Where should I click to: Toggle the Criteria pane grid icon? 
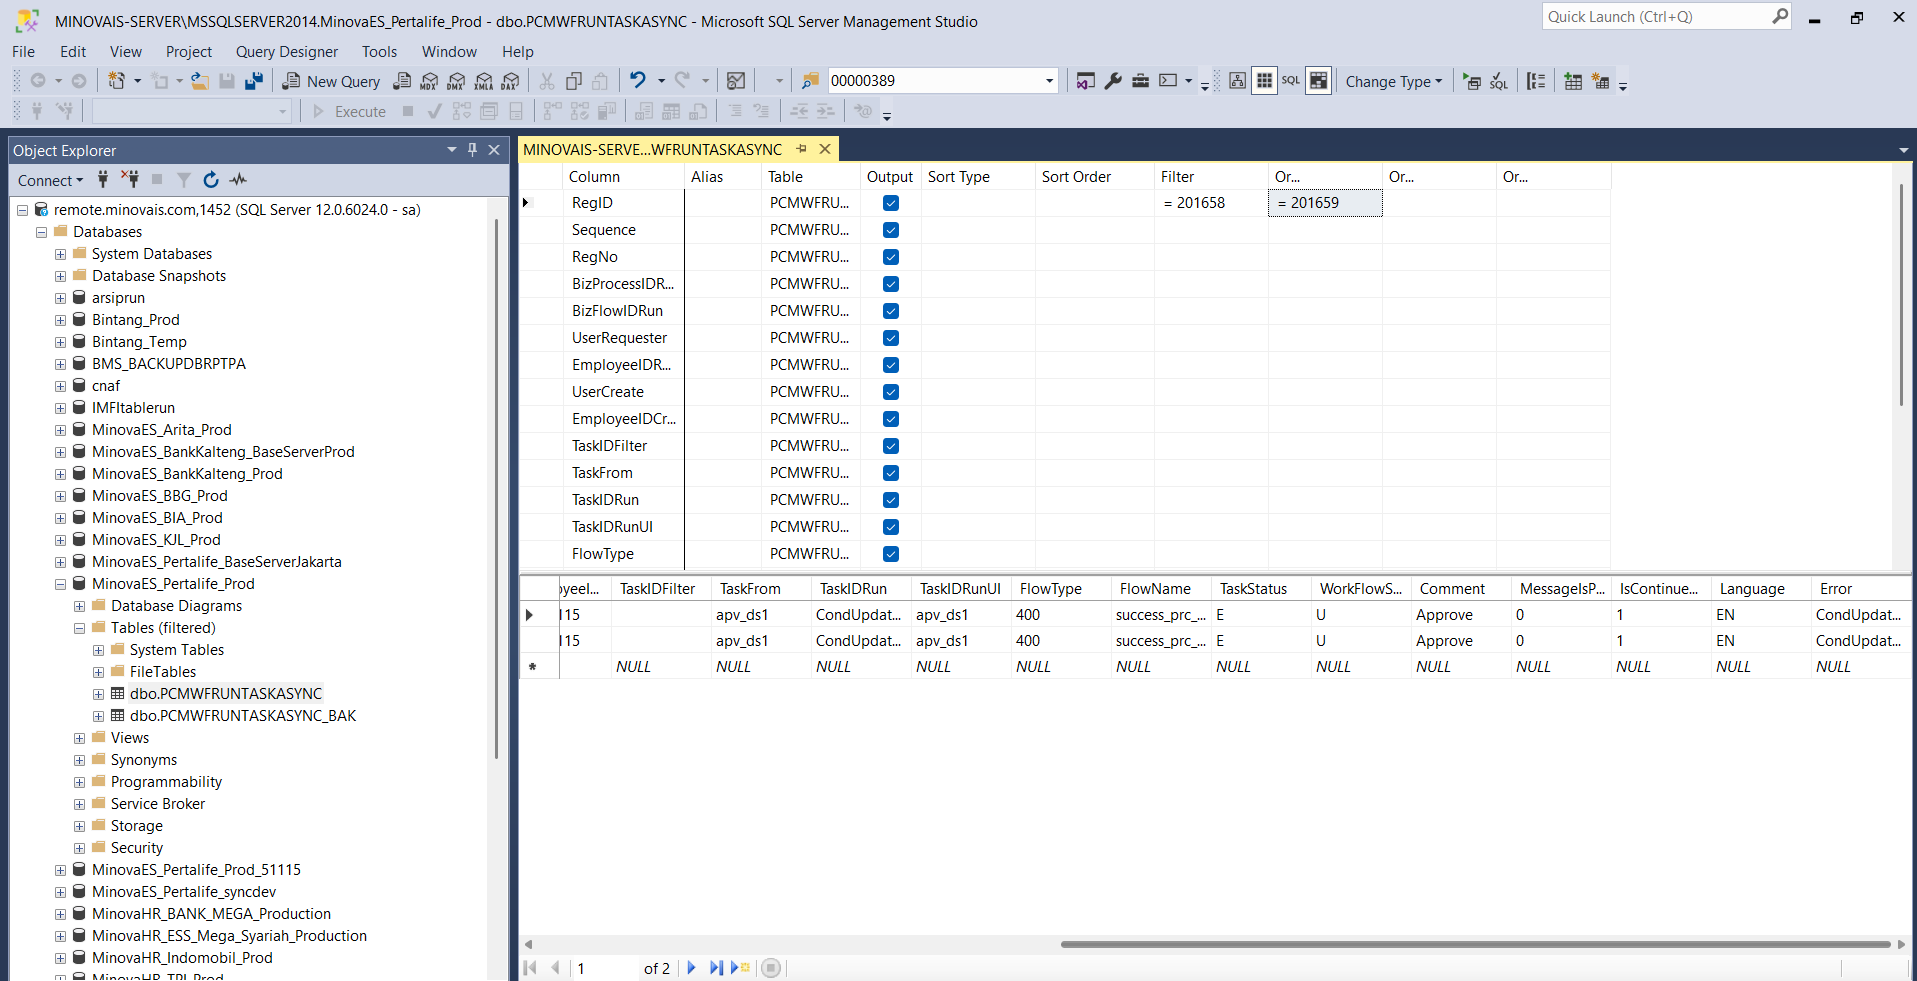[x=1264, y=81]
